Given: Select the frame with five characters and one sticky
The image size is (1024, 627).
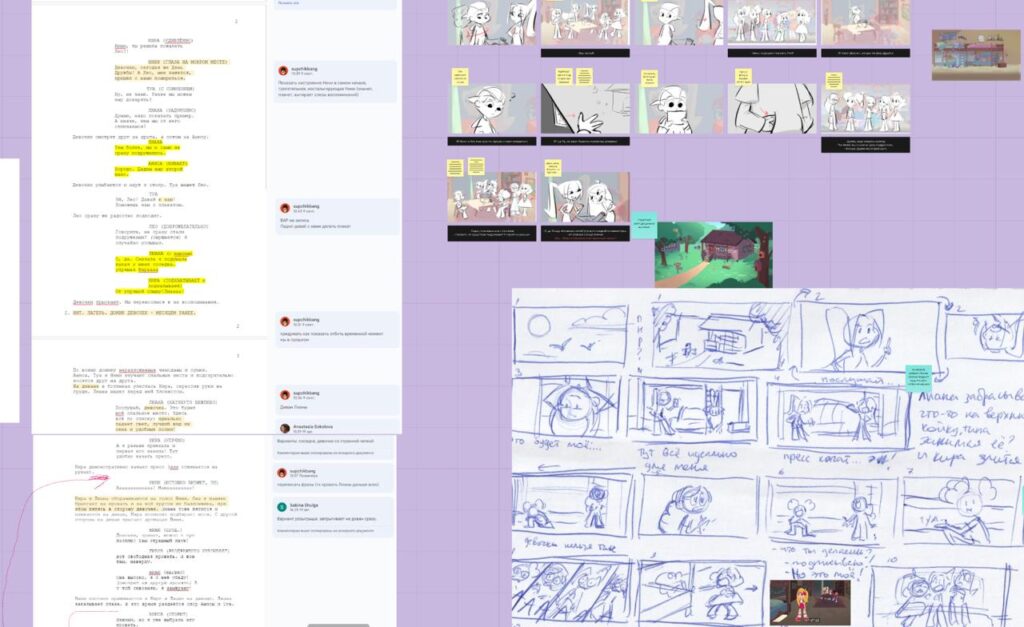Looking at the screenshot, I should point(865,109).
